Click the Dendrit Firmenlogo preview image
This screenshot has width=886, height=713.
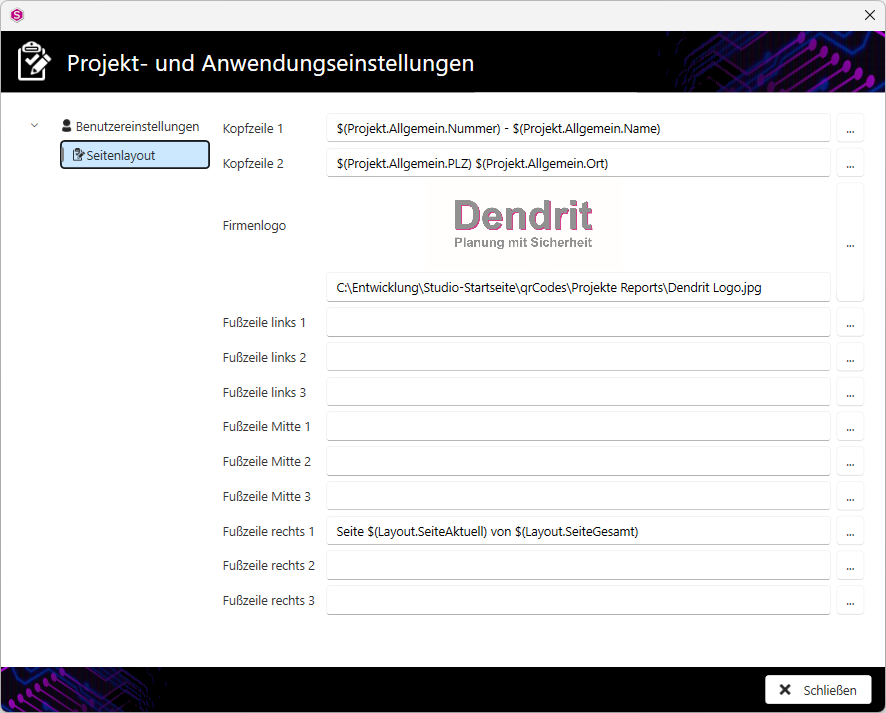coord(523,224)
